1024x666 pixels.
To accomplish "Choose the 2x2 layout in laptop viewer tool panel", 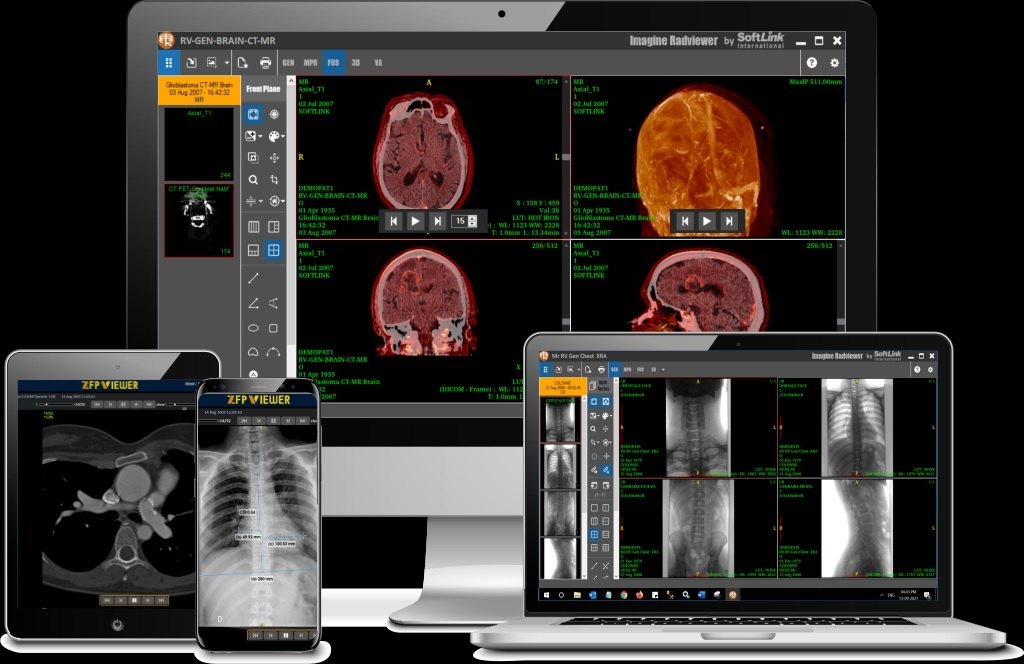I will coord(594,534).
